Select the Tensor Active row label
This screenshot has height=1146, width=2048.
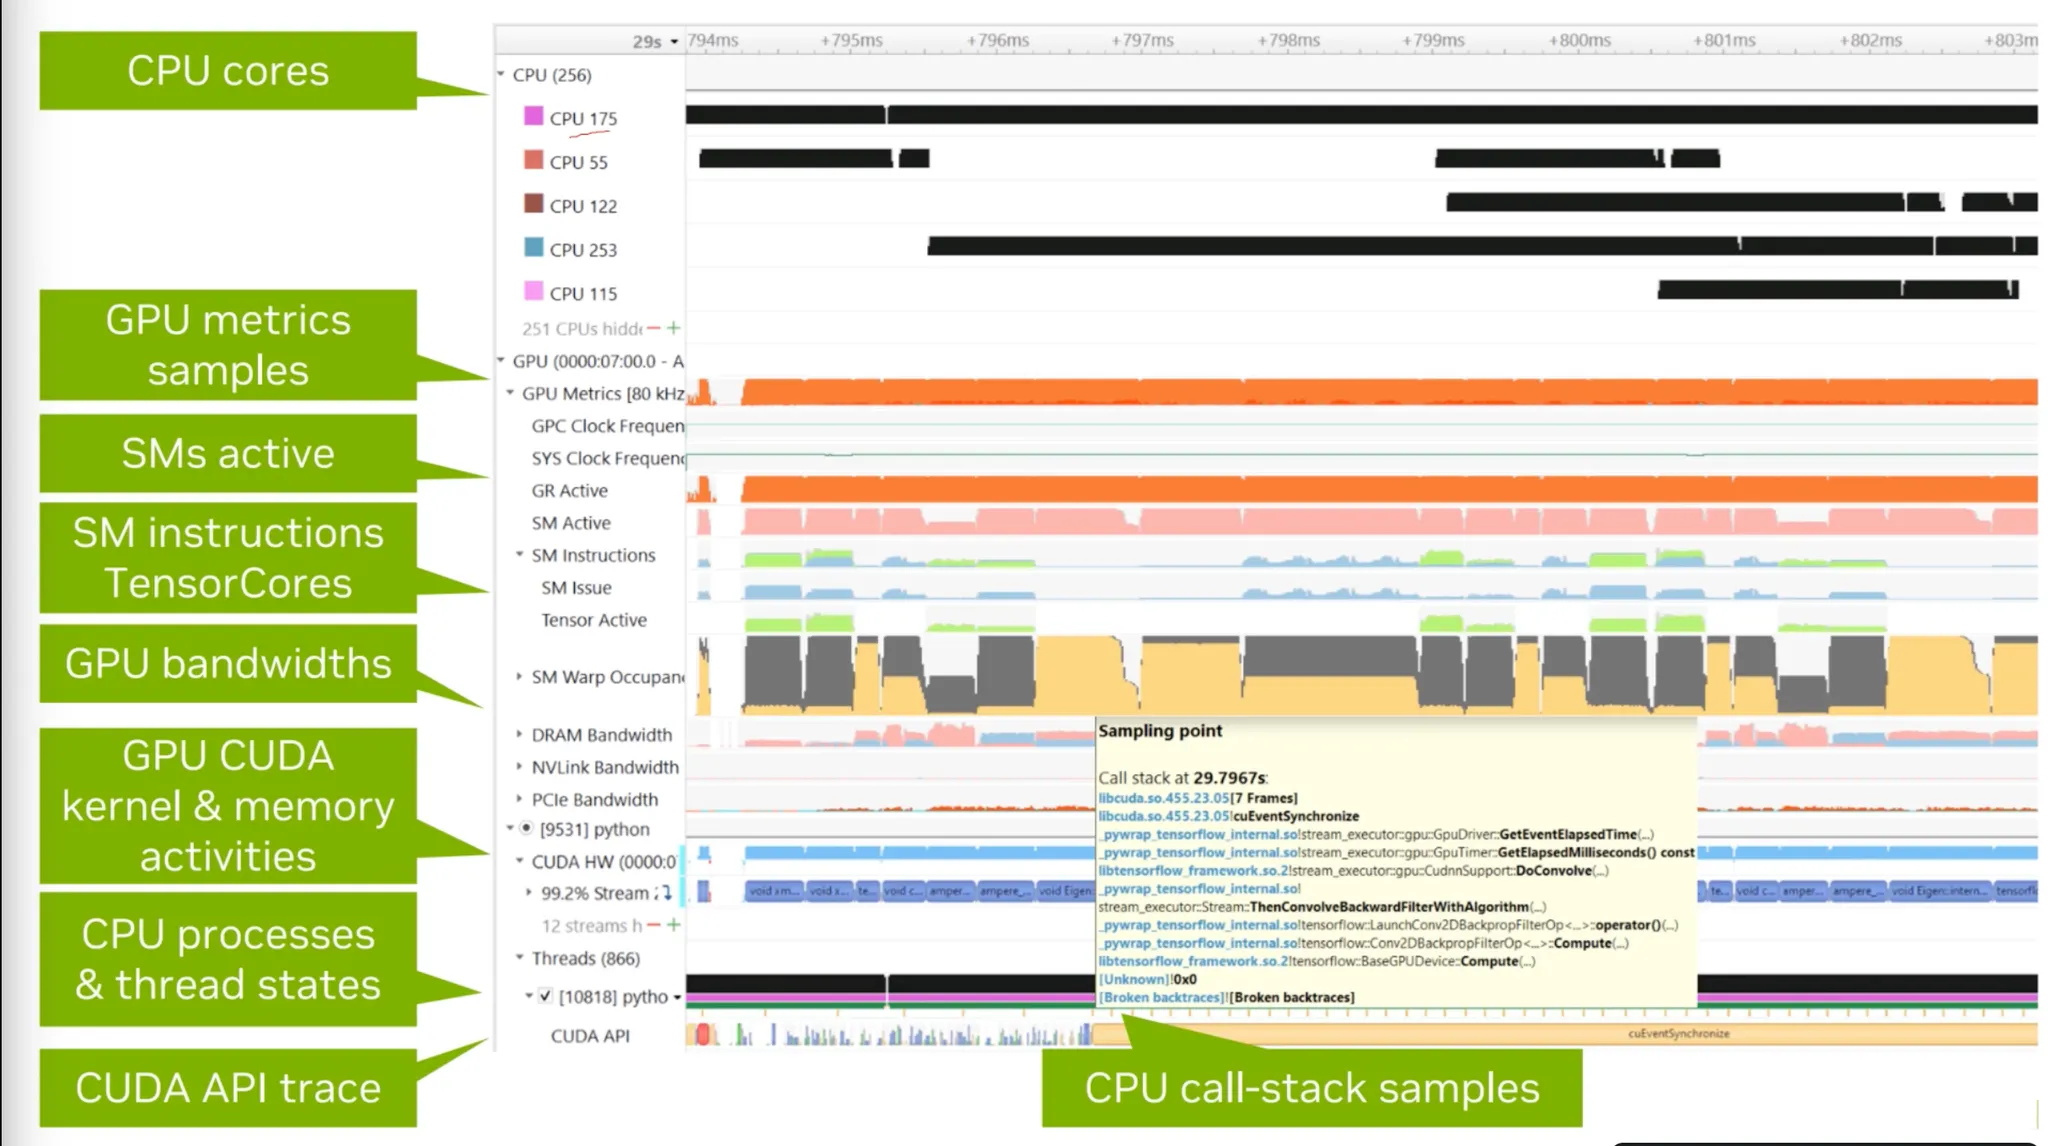click(594, 620)
